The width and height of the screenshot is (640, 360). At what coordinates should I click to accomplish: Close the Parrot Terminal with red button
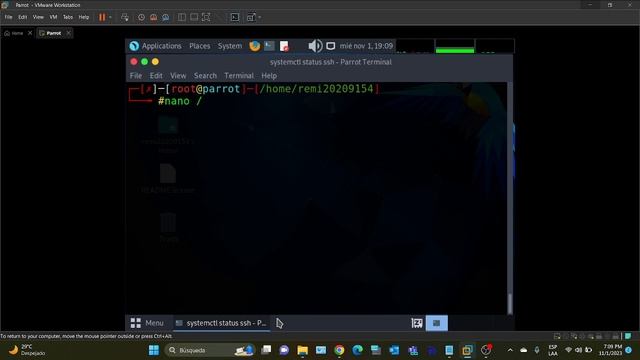click(x=134, y=62)
